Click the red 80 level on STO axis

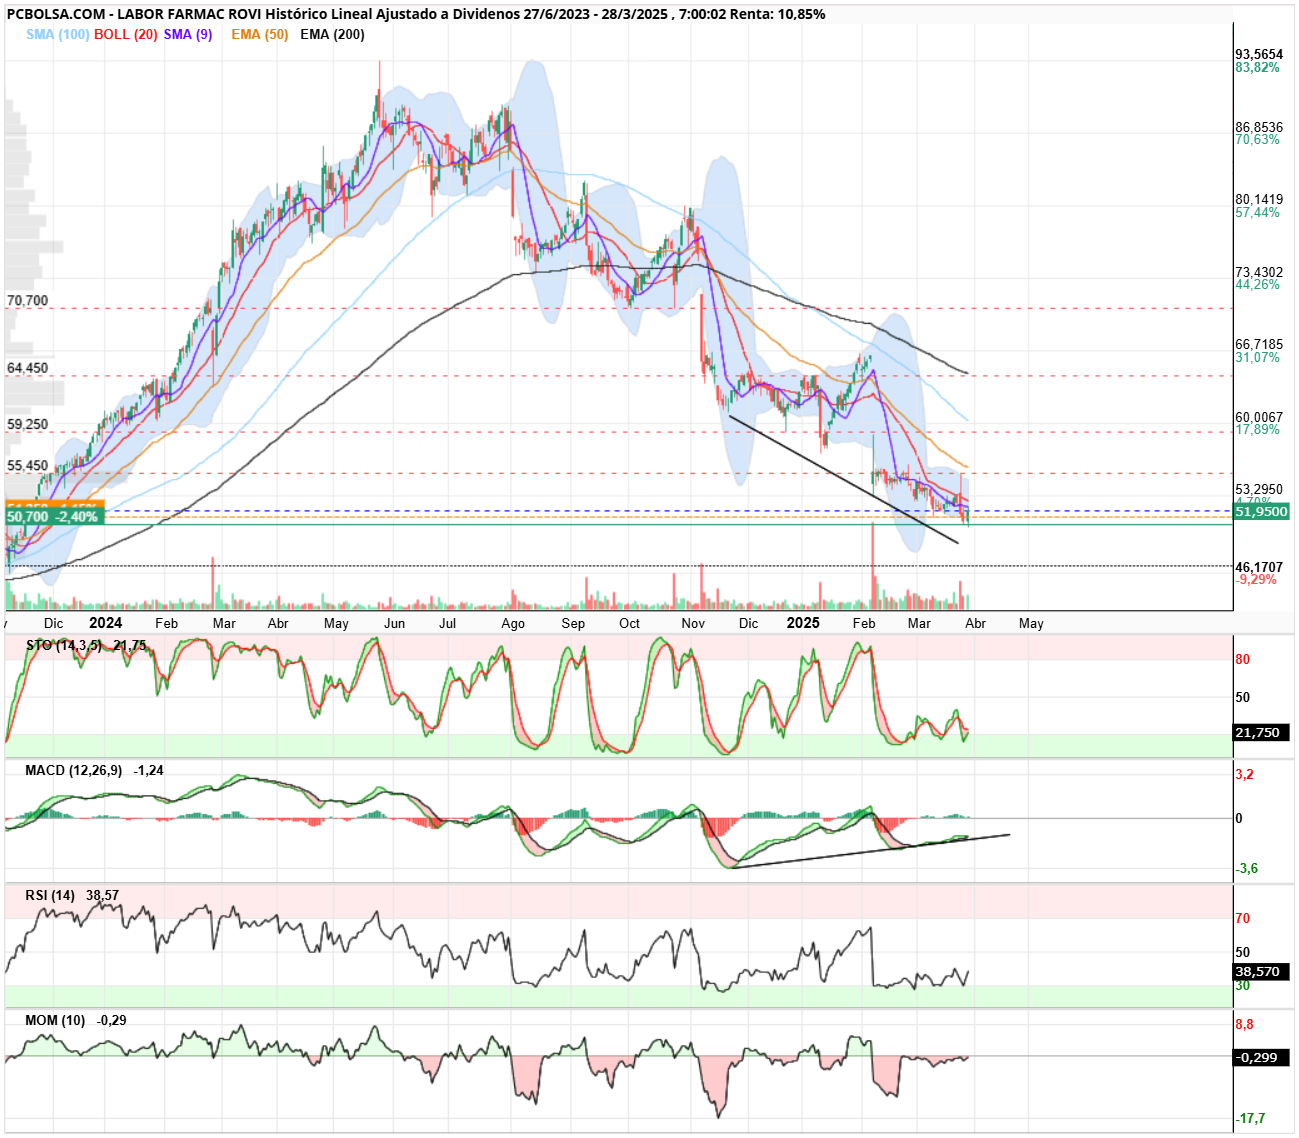(x=1243, y=659)
